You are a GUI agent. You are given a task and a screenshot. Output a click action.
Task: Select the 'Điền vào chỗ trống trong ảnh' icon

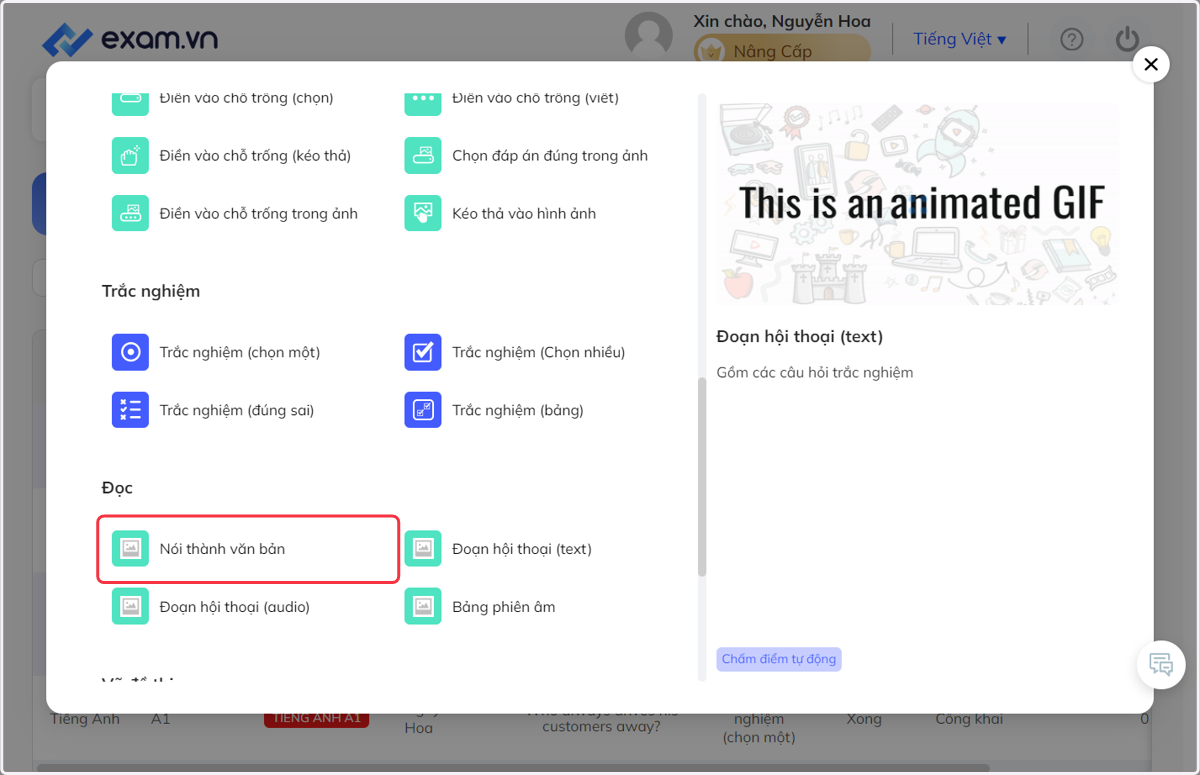pos(130,213)
